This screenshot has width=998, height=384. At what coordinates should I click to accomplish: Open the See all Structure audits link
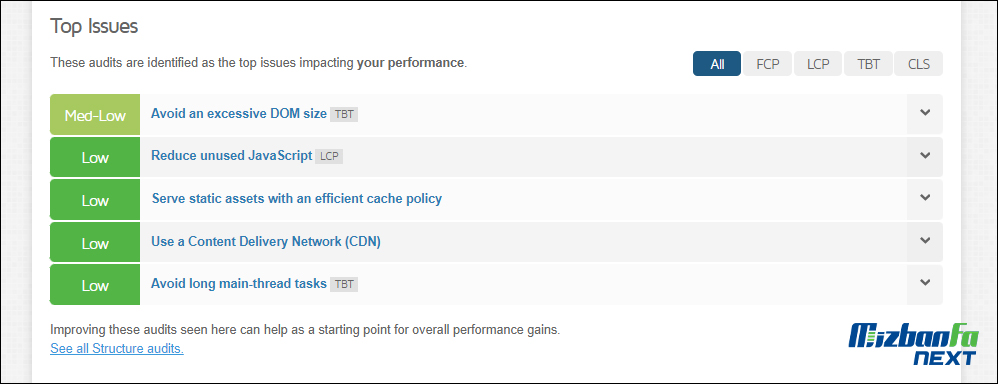(x=117, y=348)
